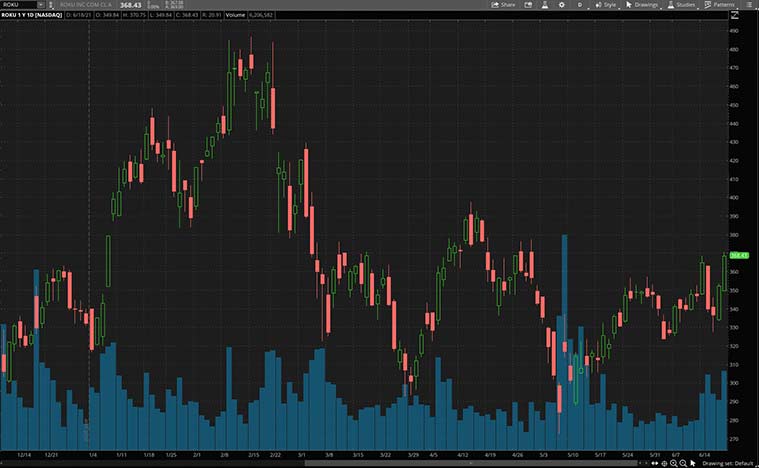Viewport: 759px width, 468px height.
Task: Click Drawing set: Default selector
Action: pyautogui.click(x=727, y=463)
